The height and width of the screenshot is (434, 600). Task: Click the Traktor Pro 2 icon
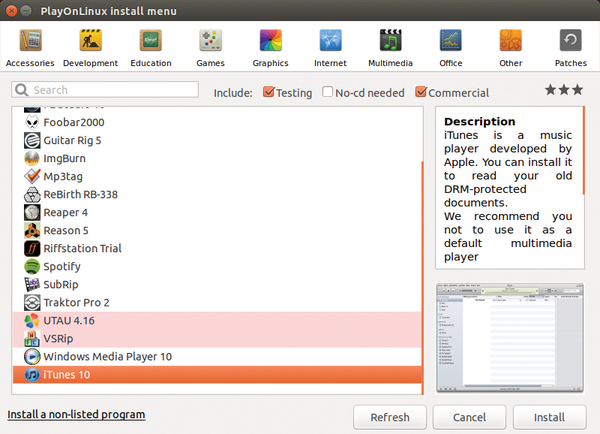pos(32,303)
